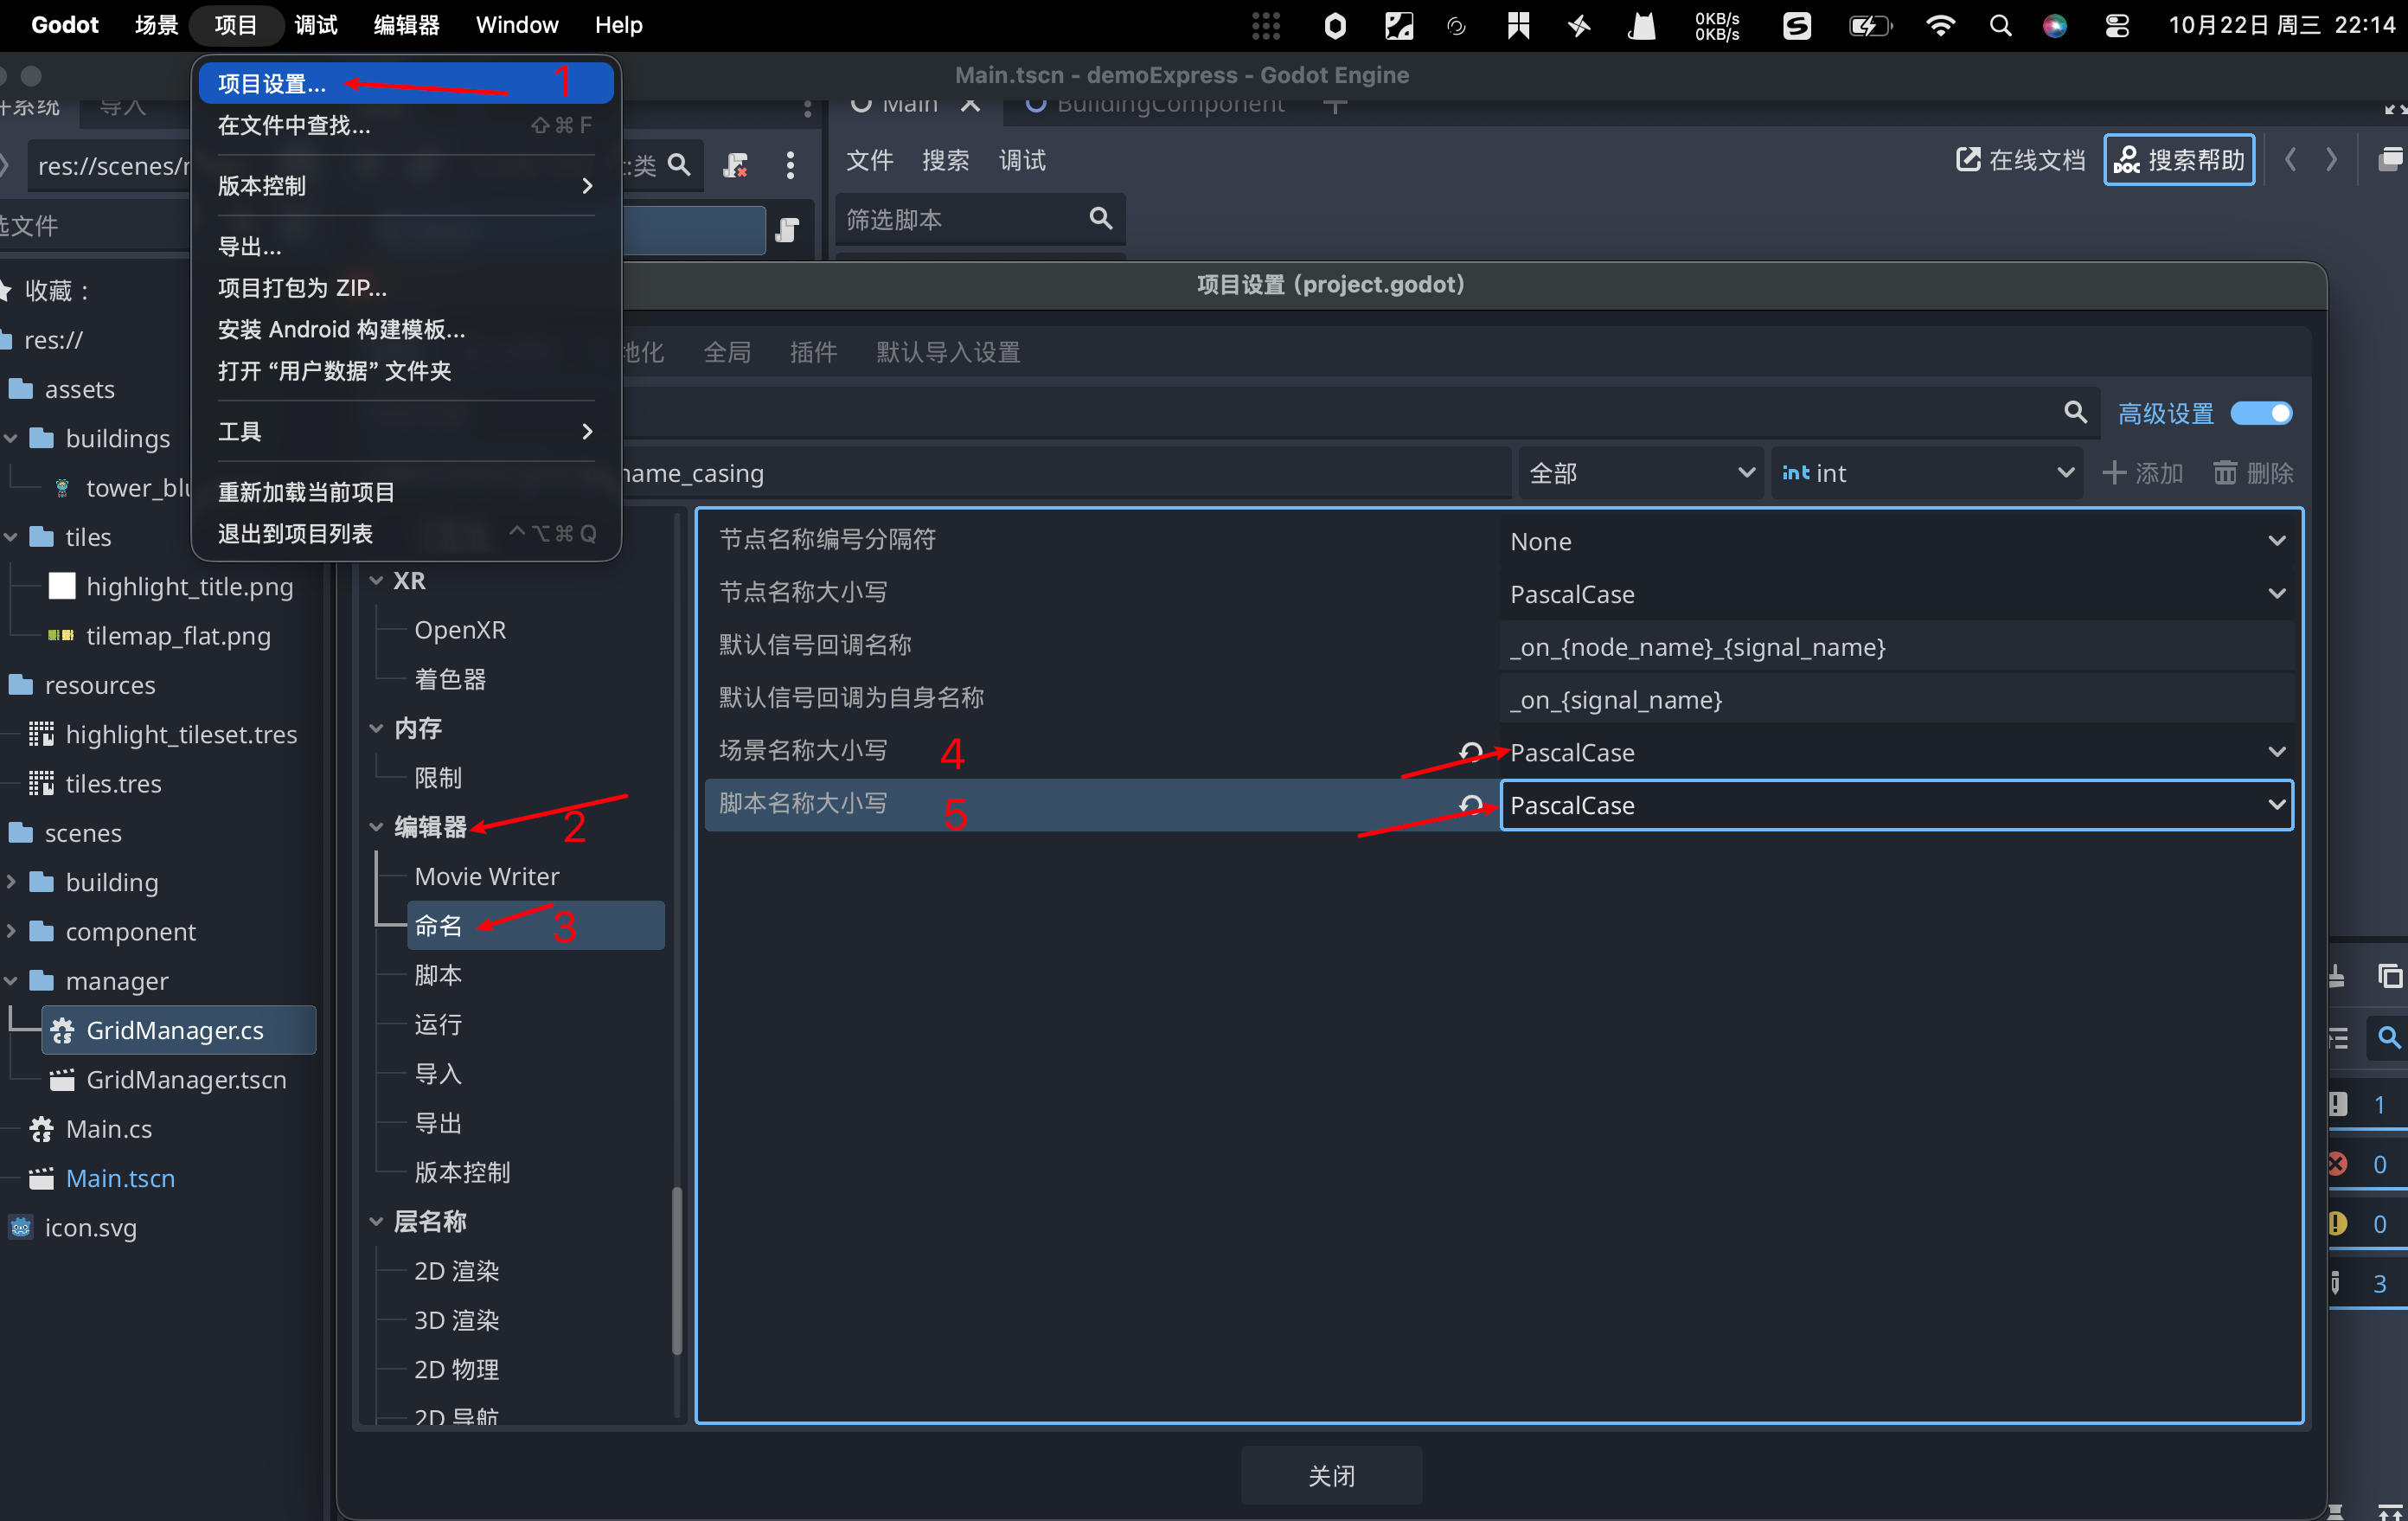Expand the component folder in file tree
This screenshot has width=2408, height=1521.
[x=11, y=931]
